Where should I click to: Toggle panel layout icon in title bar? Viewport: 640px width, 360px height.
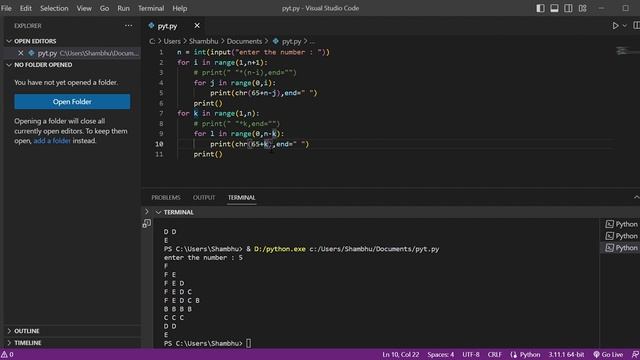tap(554, 8)
